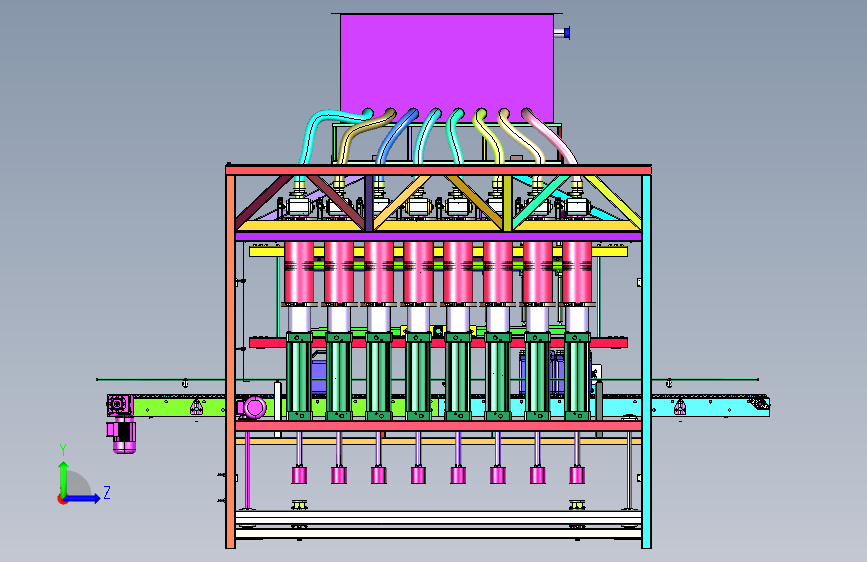Click the Z label of the triad
The image size is (867, 562).
point(107,492)
